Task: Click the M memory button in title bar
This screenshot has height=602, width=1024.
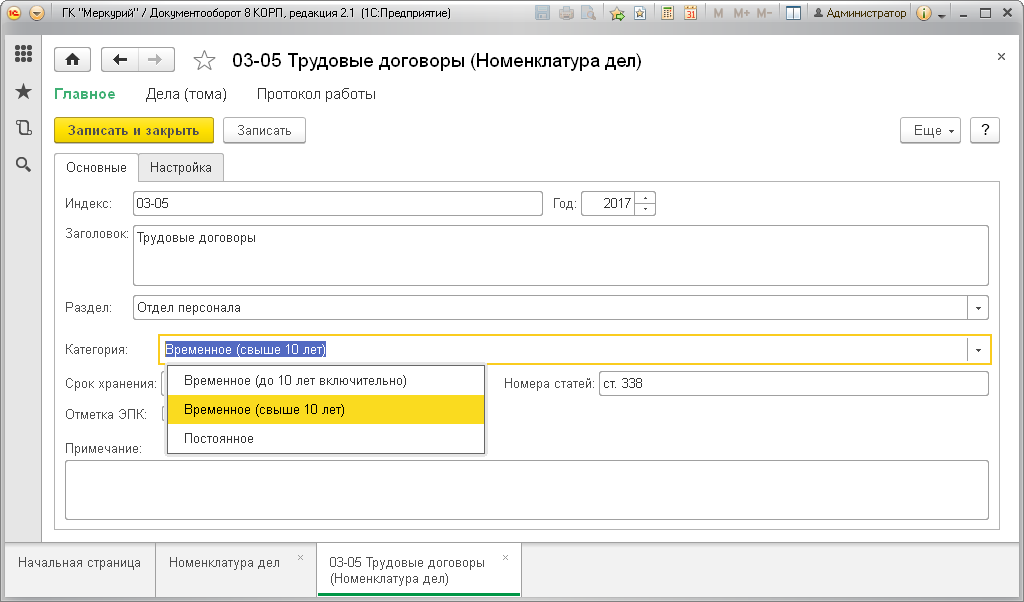Action: click(718, 13)
